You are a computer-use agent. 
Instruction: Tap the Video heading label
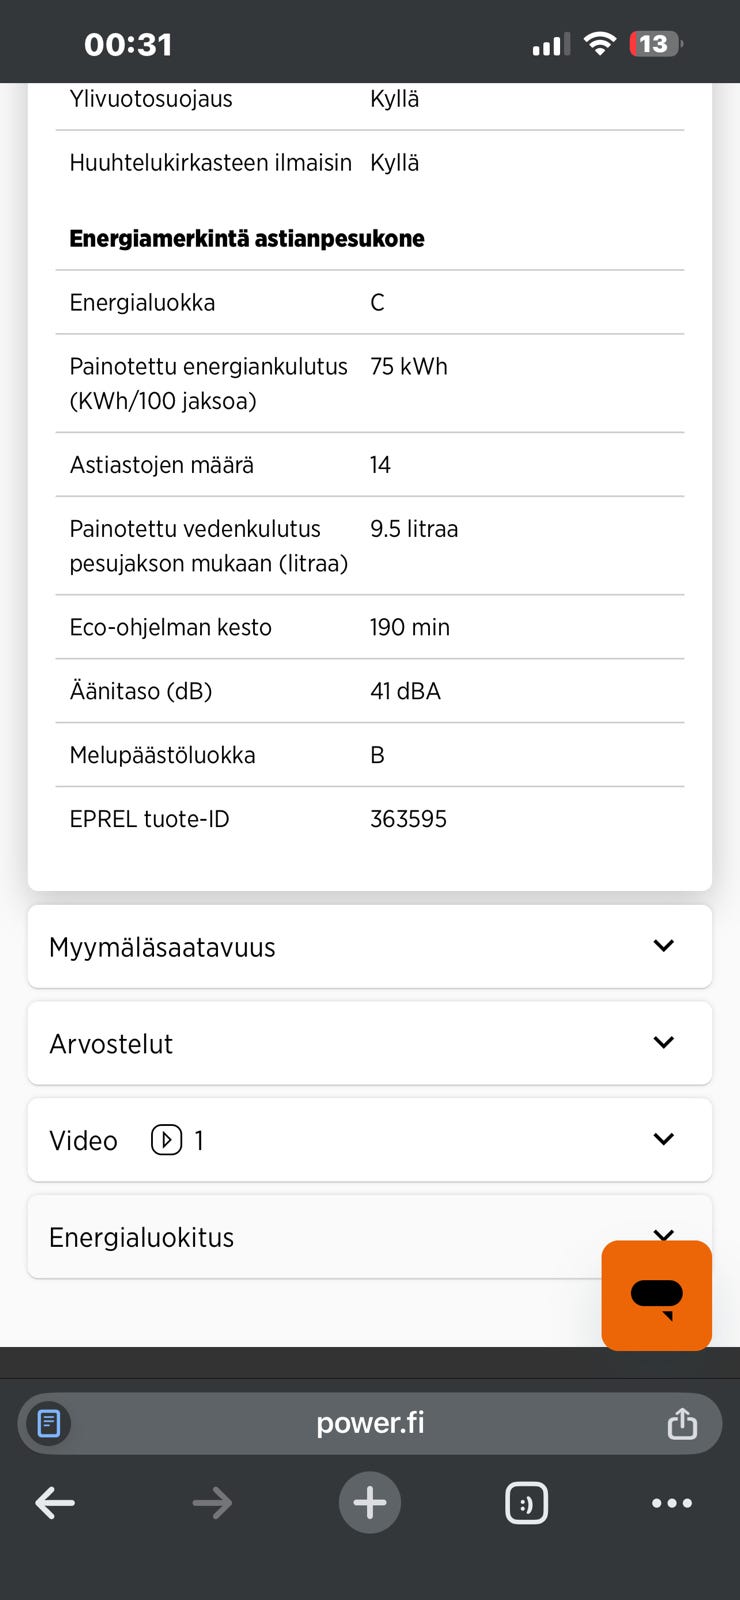point(83,1140)
